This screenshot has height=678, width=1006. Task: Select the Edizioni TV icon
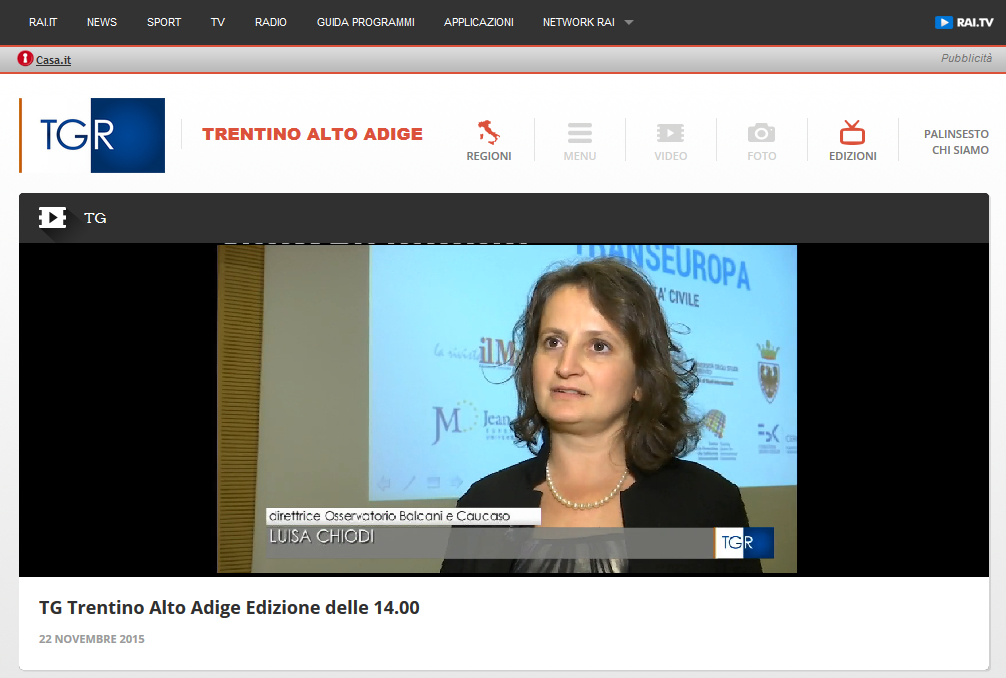coord(852,133)
